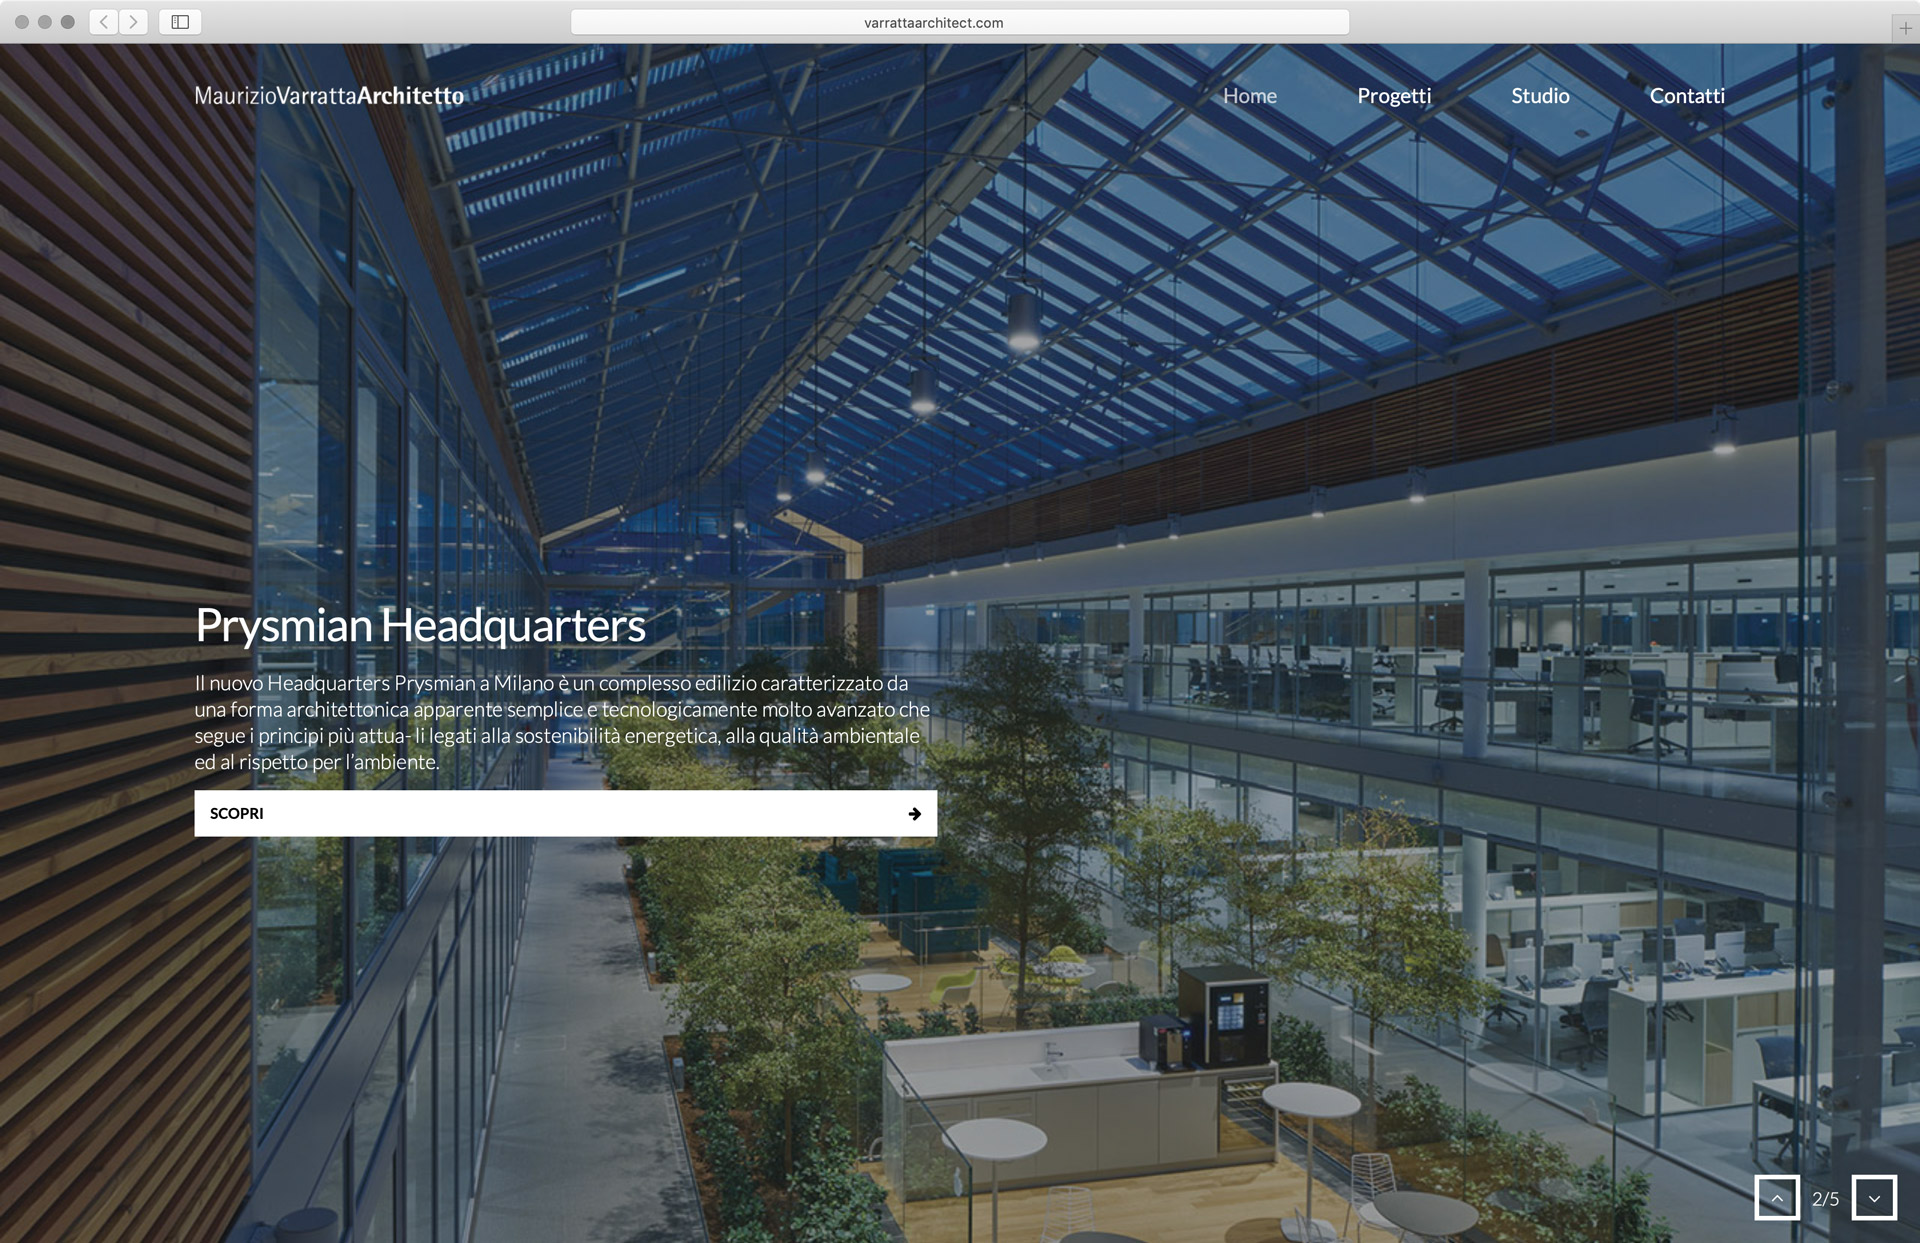Open the Contatti menu item
The height and width of the screenshot is (1243, 1920).
coord(1687,96)
